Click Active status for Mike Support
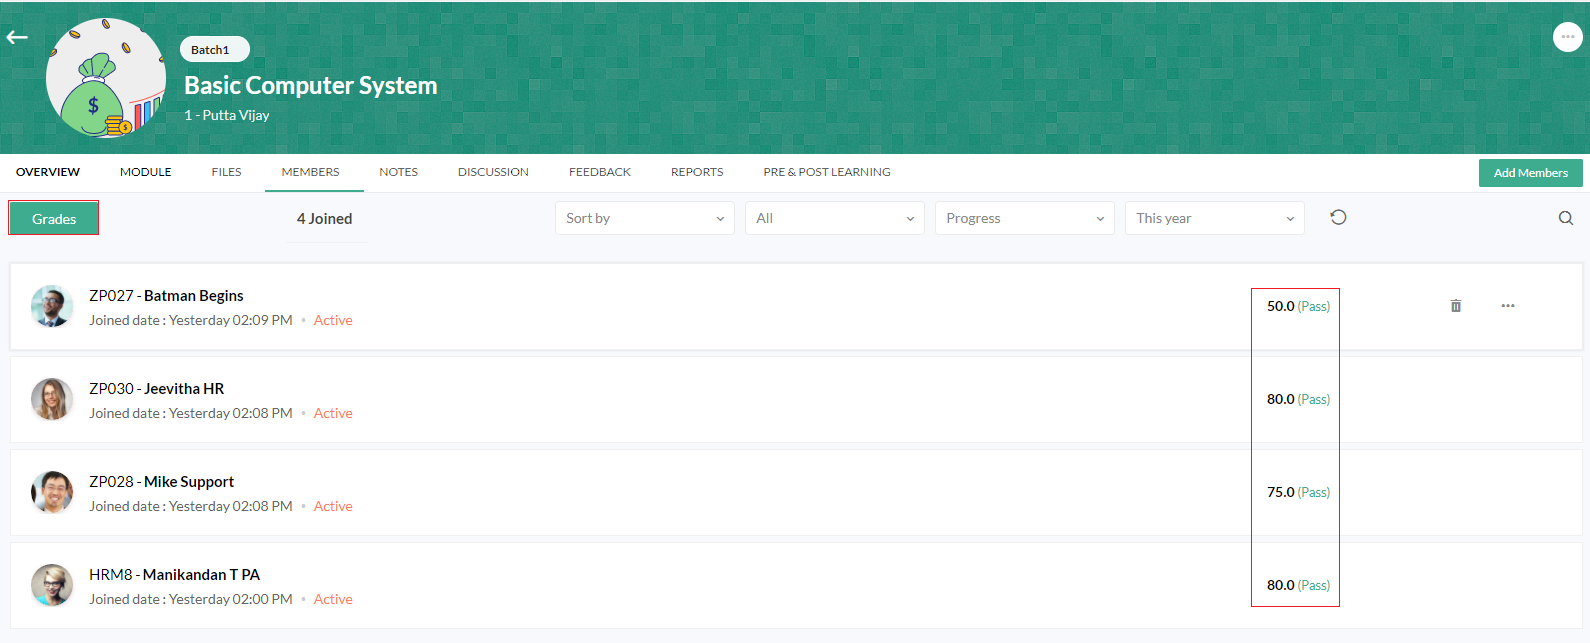 pyautogui.click(x=333, y=506)
